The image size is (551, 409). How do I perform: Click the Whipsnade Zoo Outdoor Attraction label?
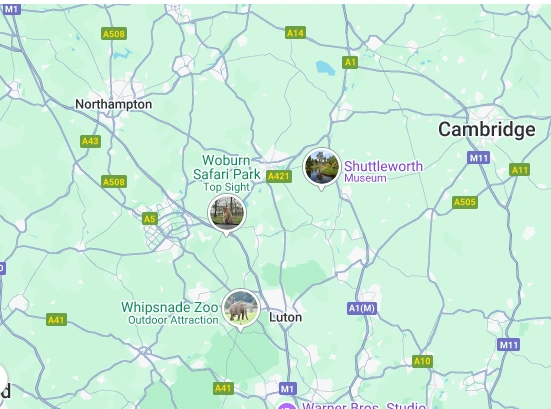click(x=170, y=313)
